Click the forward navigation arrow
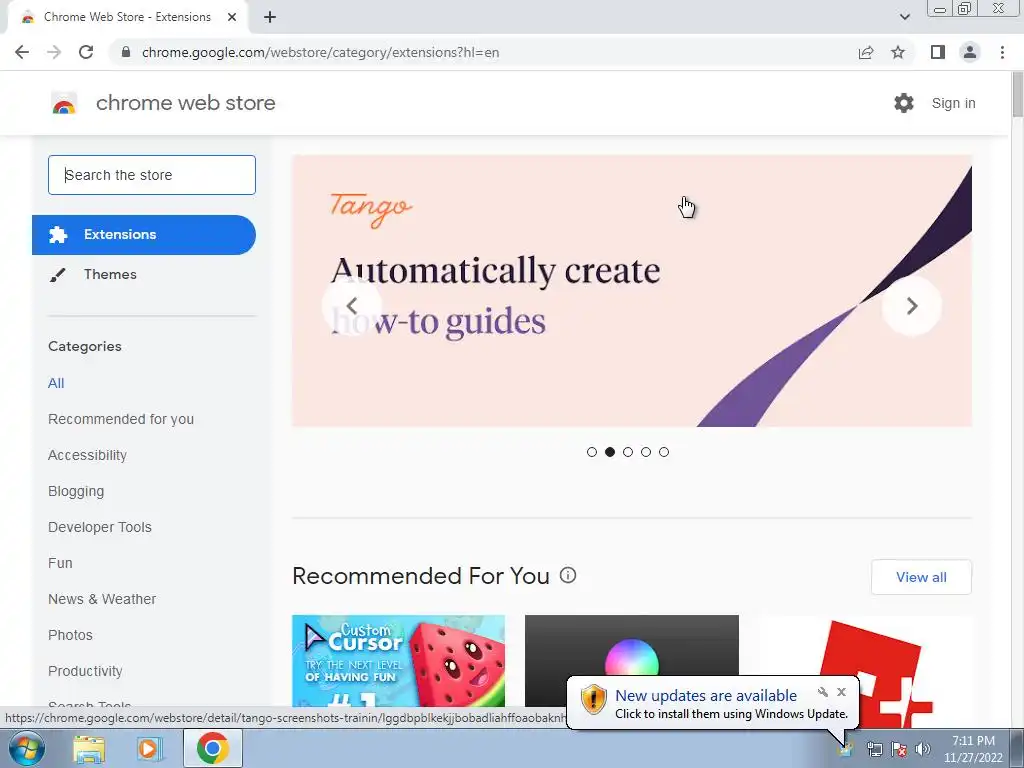The image size is (1024, 768). (x=54, y=52)
